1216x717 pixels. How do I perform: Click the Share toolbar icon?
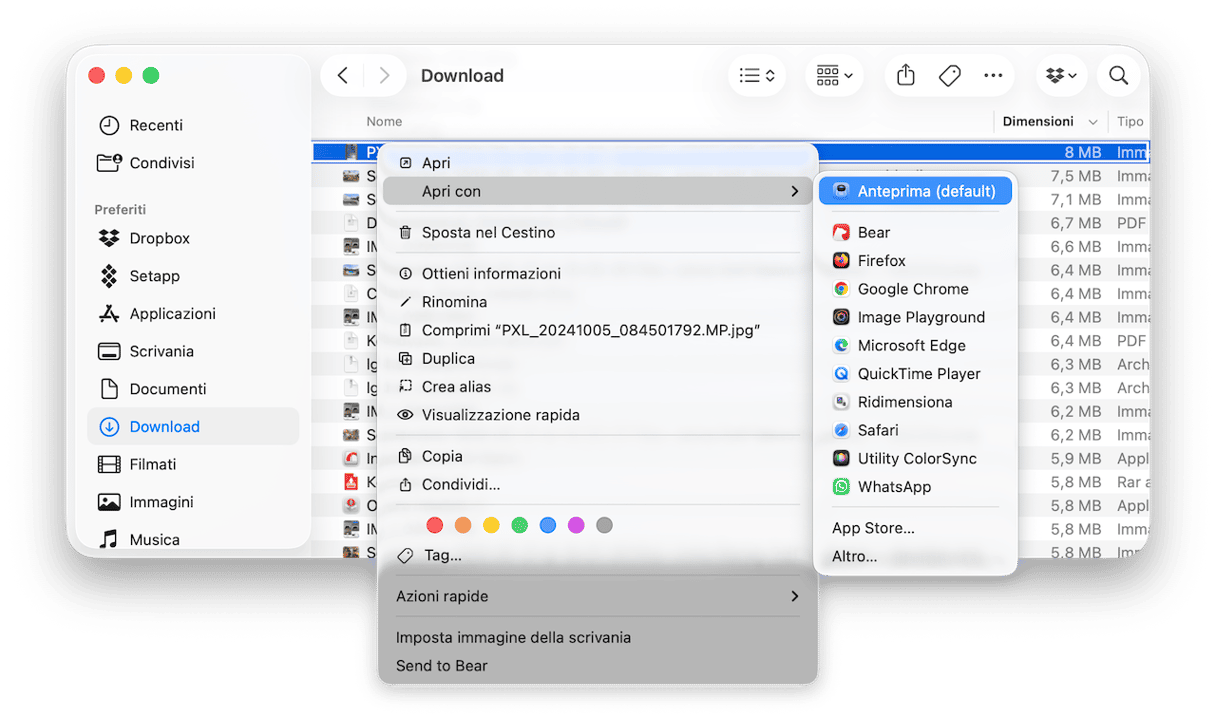(x=906, y=76)
